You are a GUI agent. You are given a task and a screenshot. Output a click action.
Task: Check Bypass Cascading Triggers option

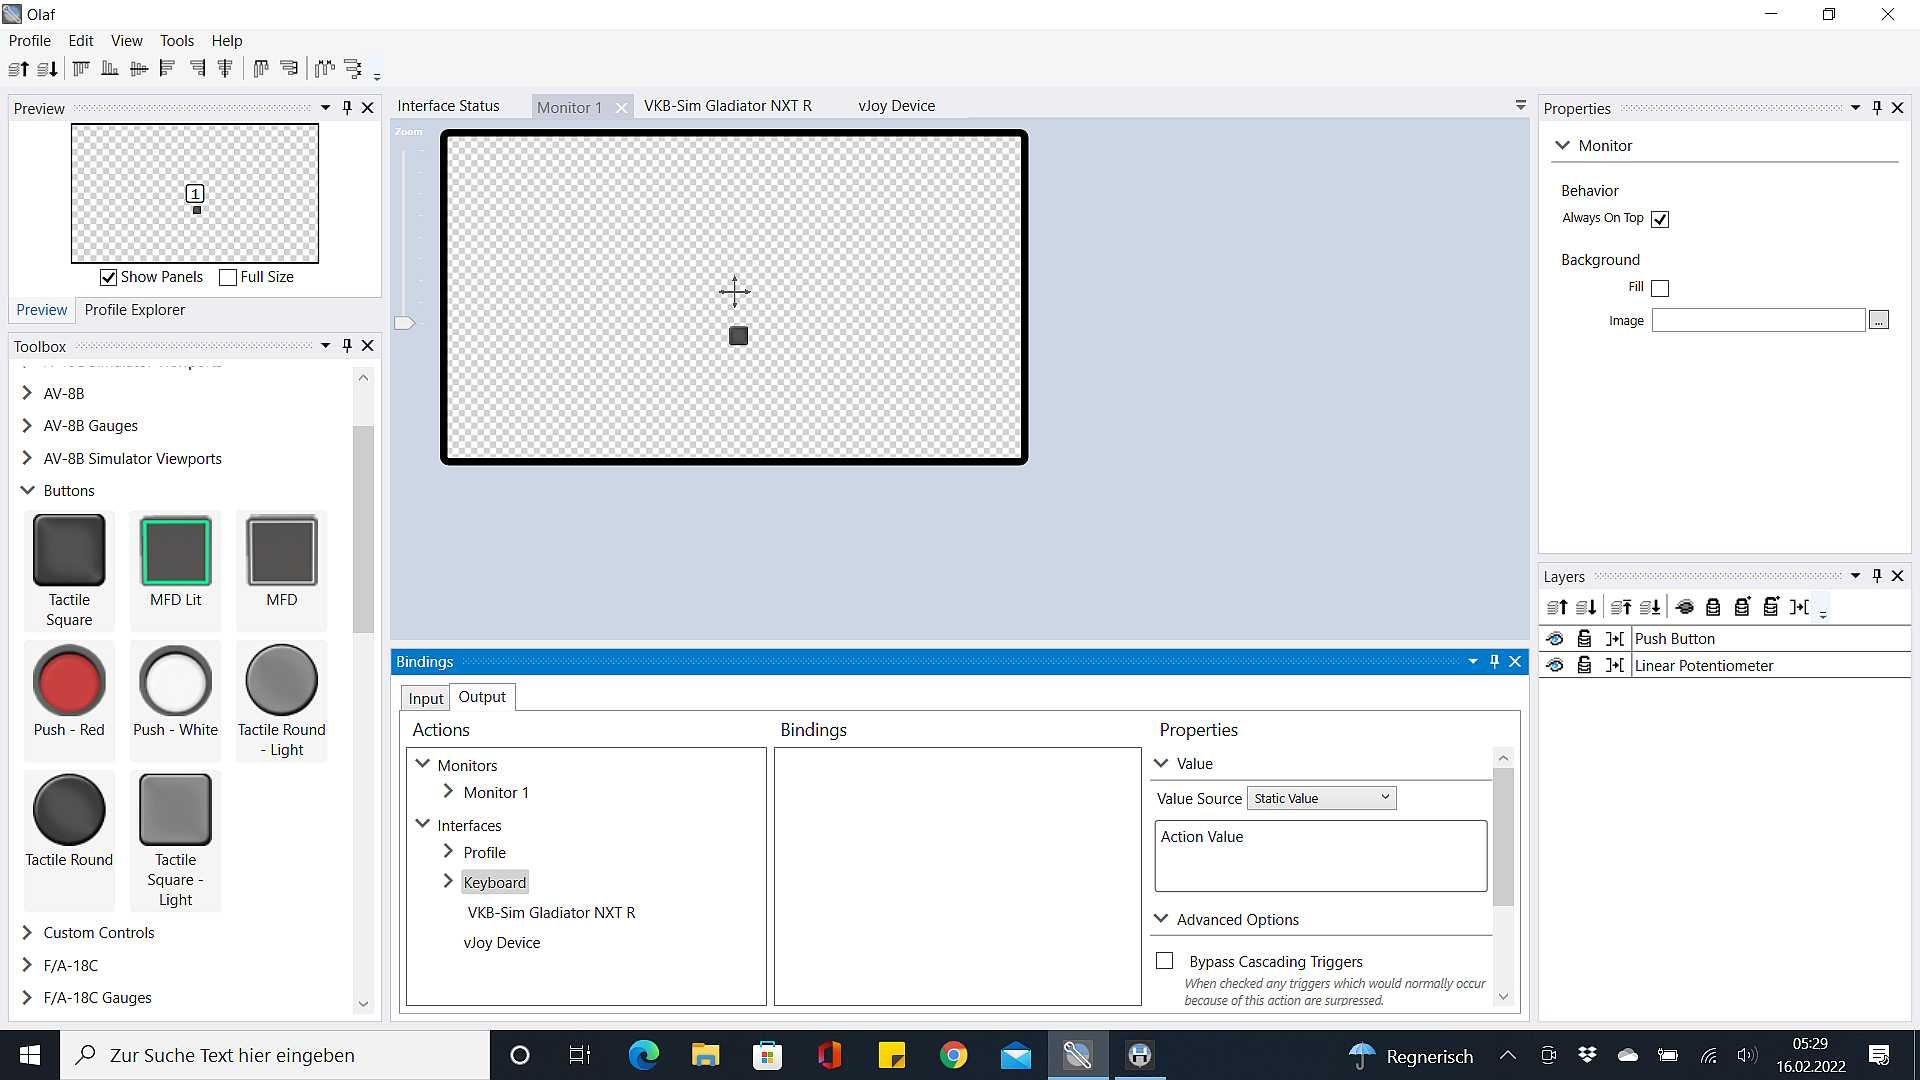point(1164,961)
